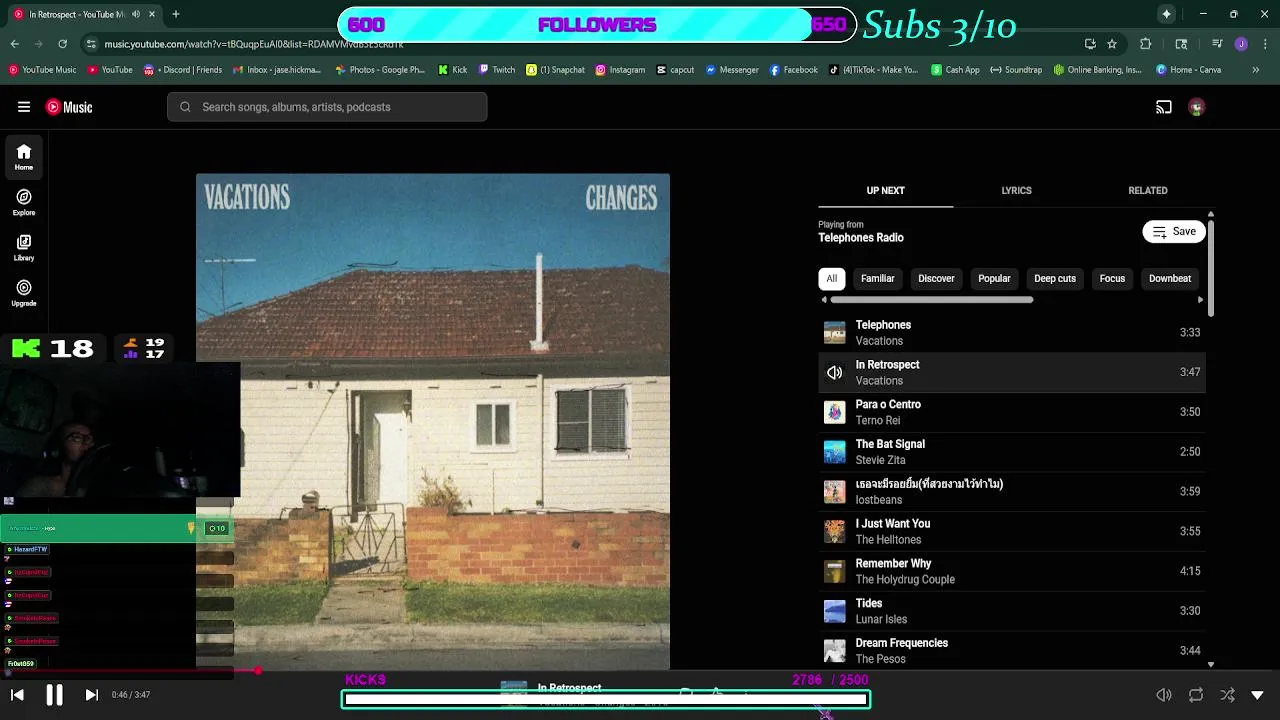The height and width of the screenshot is (720, 1280).
Task: Play Dream Frequencies by The Pesos
Action: pyautogui.click(x=1012, y=650)
